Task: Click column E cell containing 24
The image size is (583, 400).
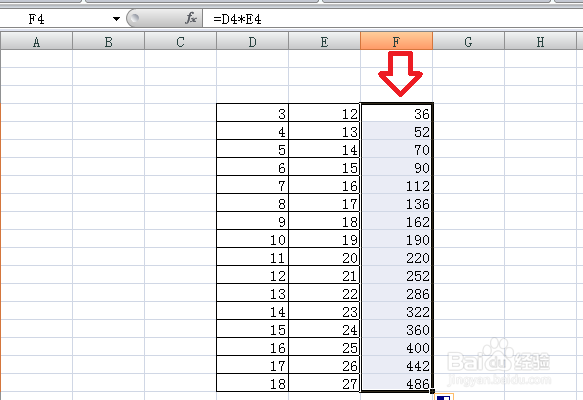Action: pyautogui.click(x=324, y=329)
